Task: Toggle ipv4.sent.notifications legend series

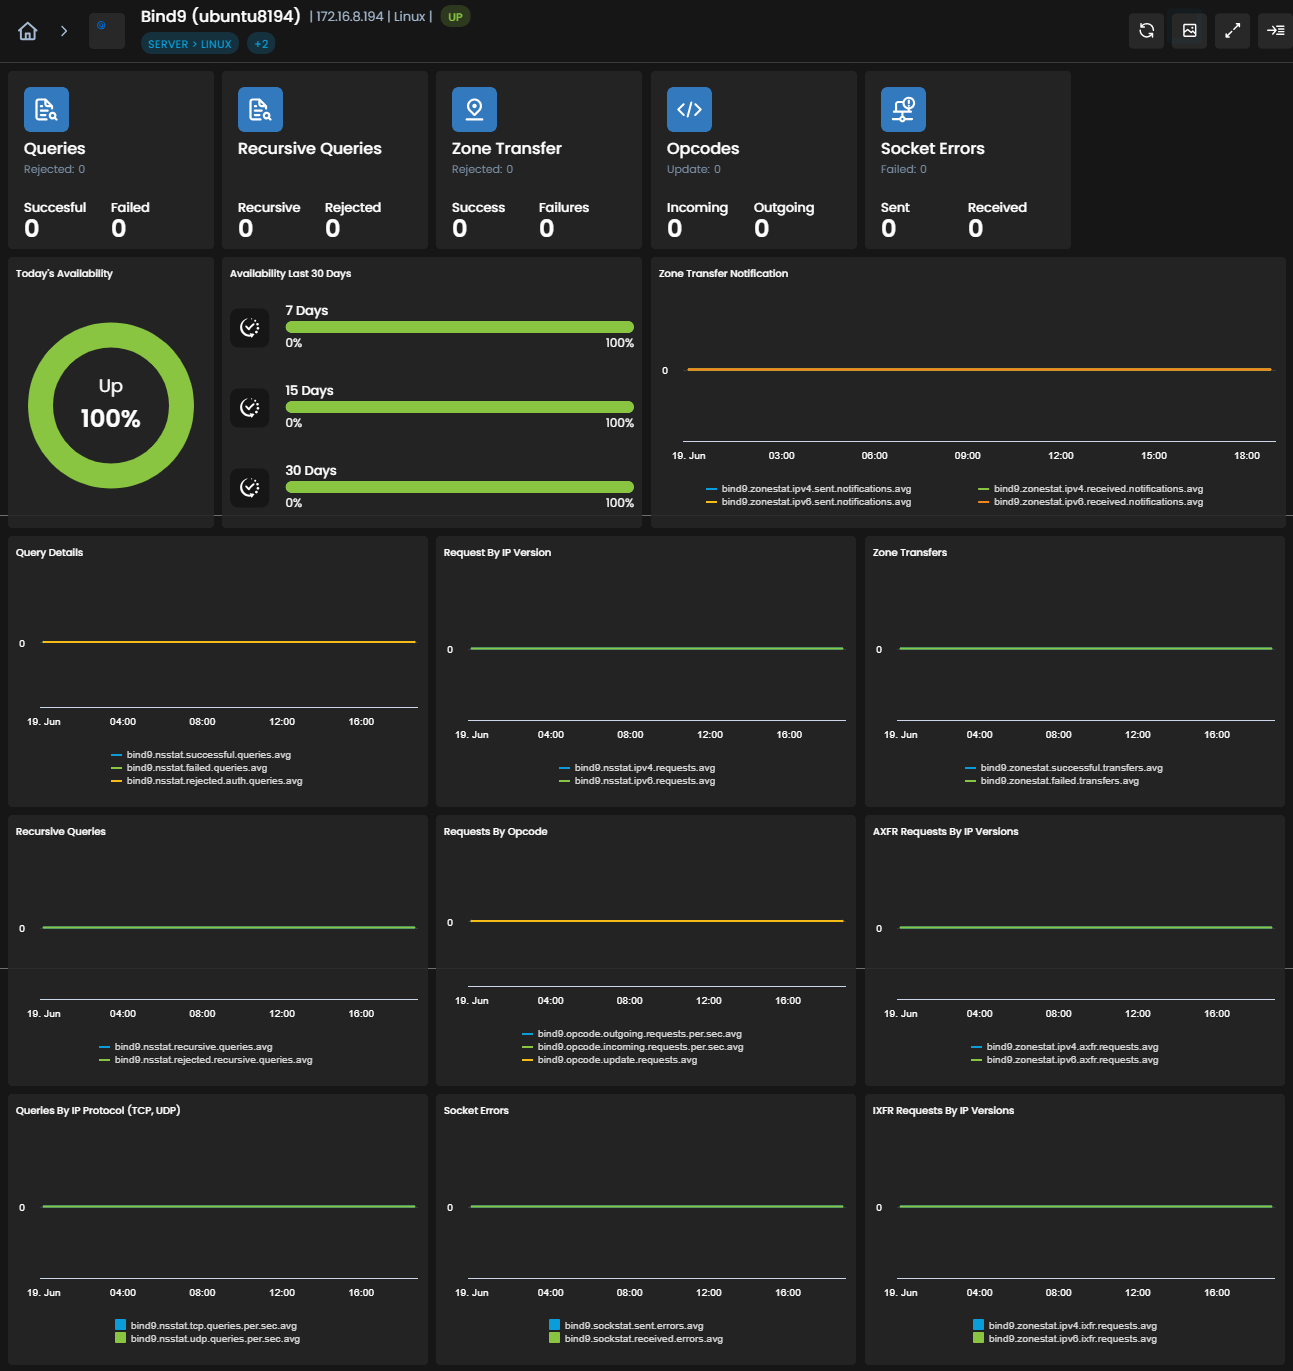Action: 809,489
